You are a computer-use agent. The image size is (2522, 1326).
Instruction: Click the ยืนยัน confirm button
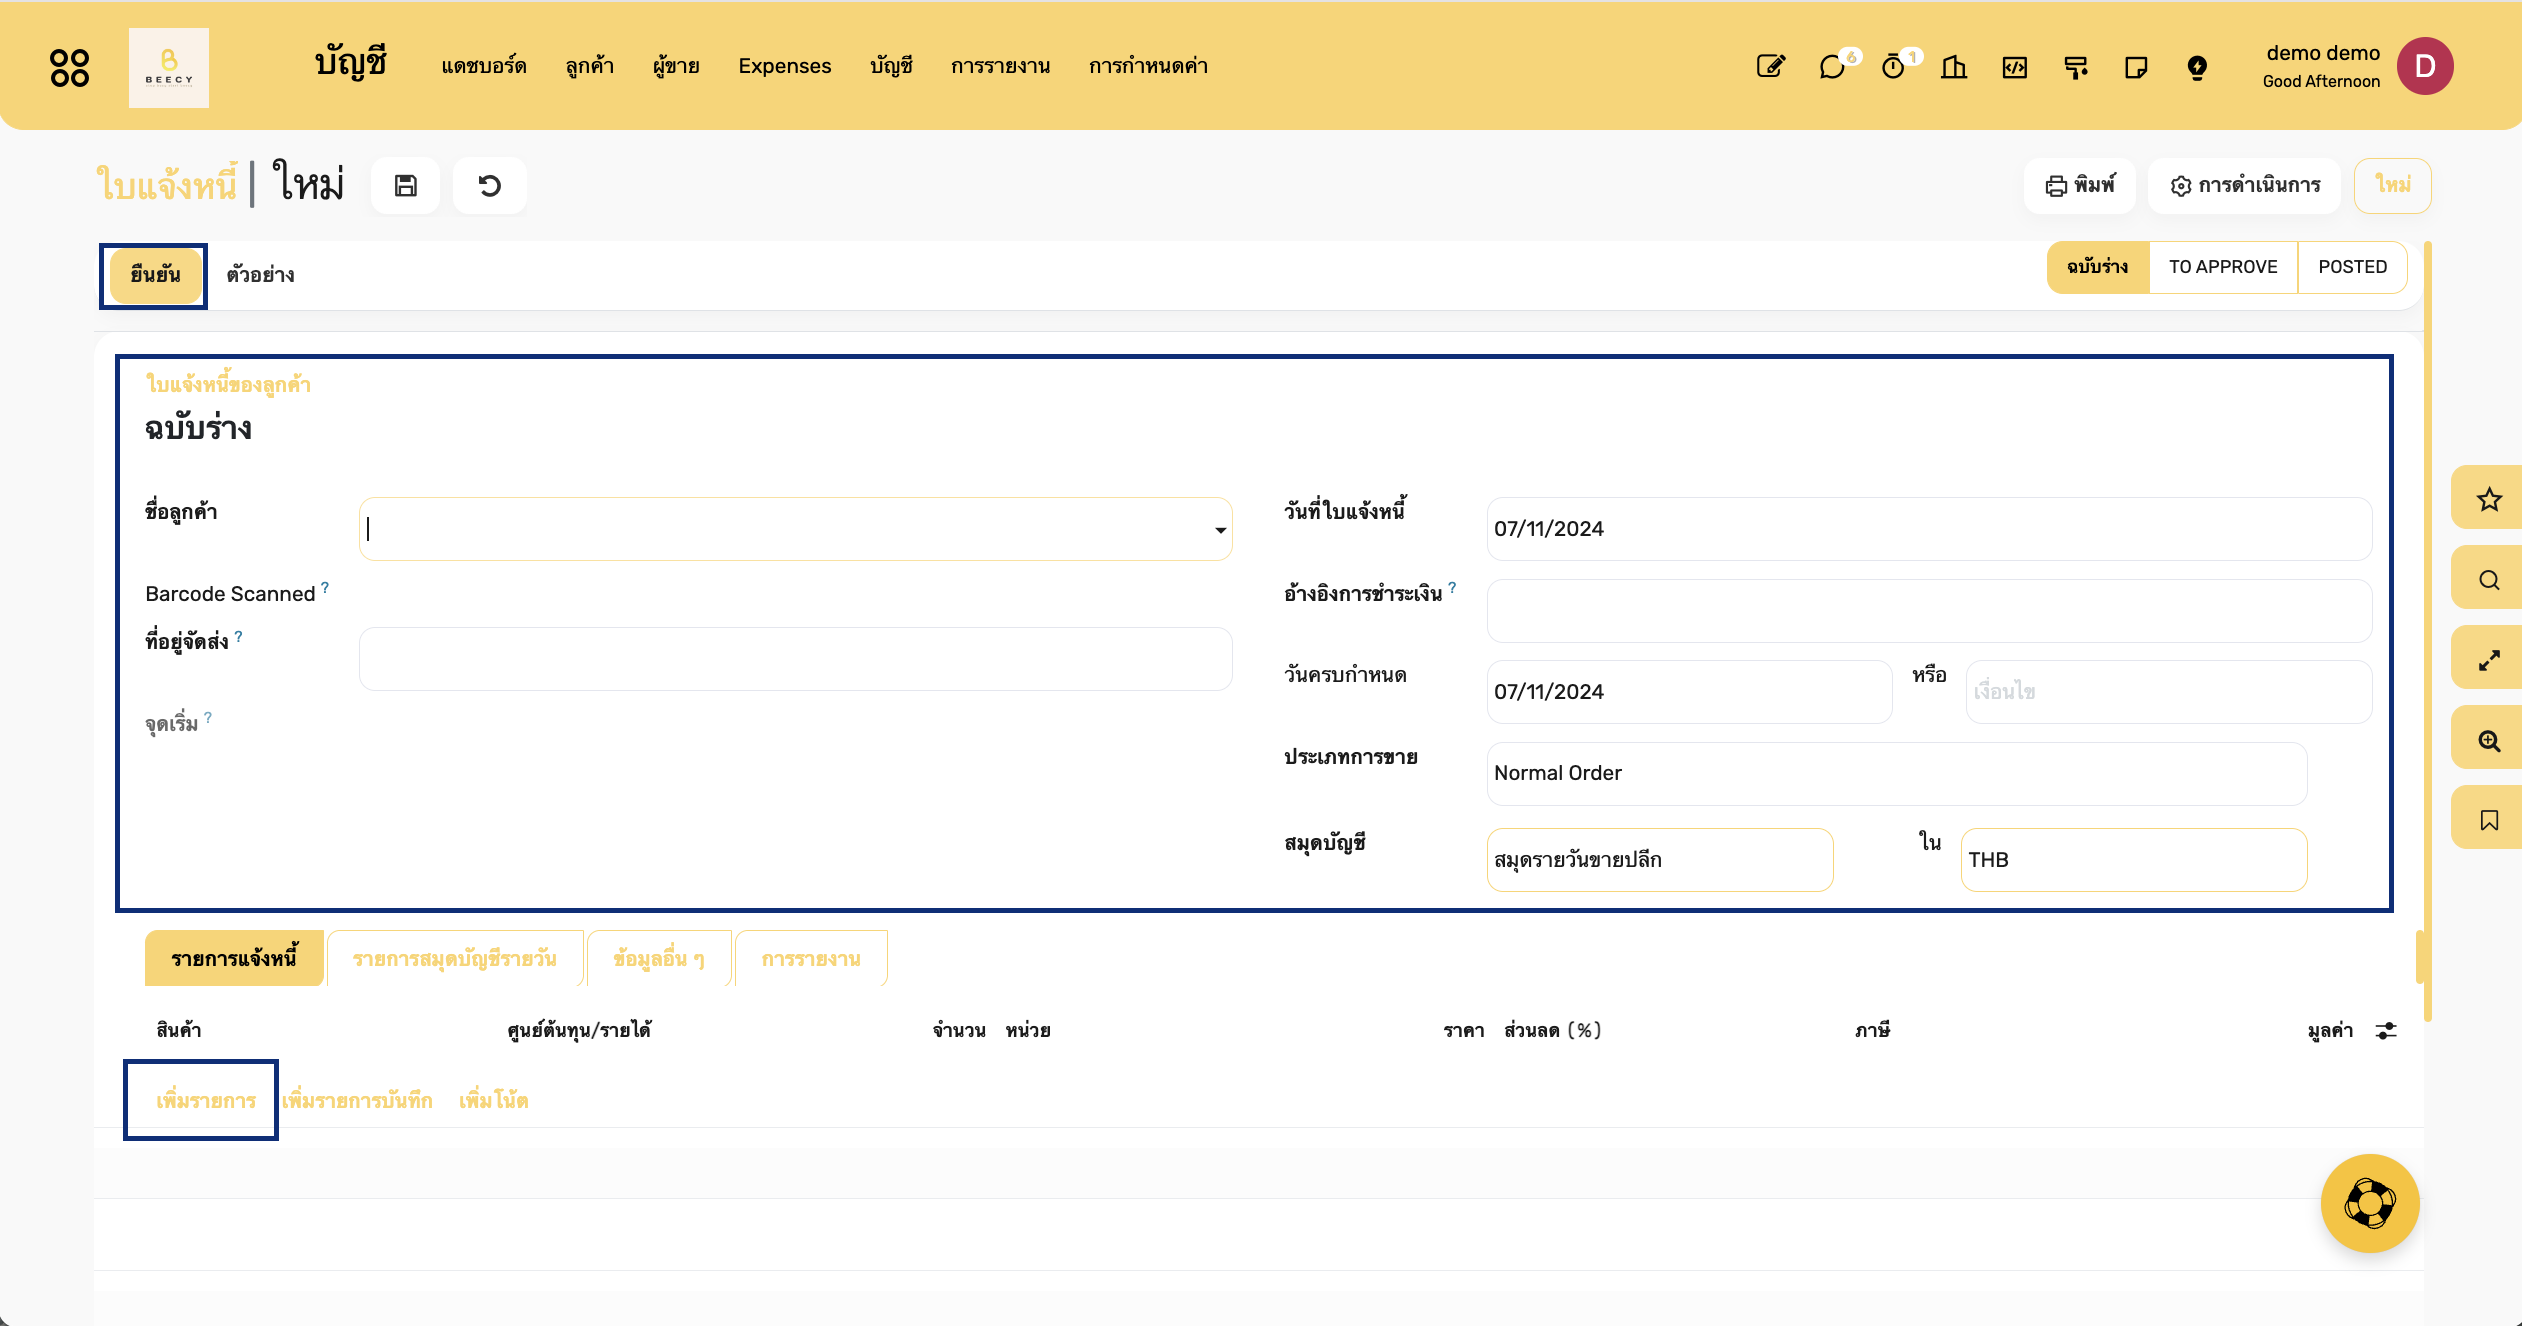coord(155,275)
